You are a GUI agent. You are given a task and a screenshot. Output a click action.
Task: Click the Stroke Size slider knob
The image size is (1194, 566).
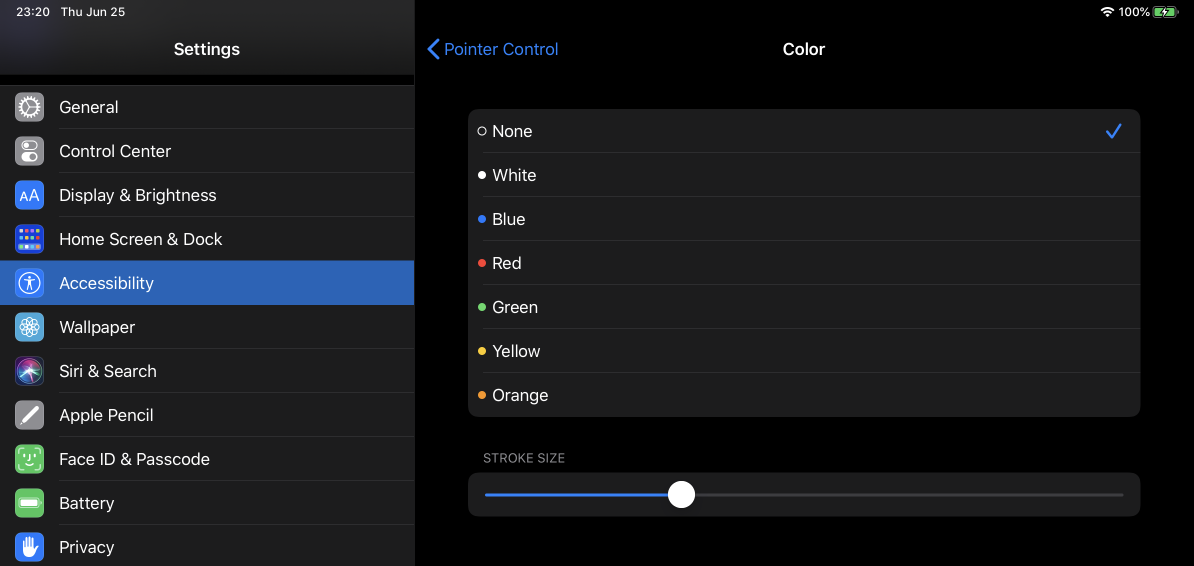[682, 494]
